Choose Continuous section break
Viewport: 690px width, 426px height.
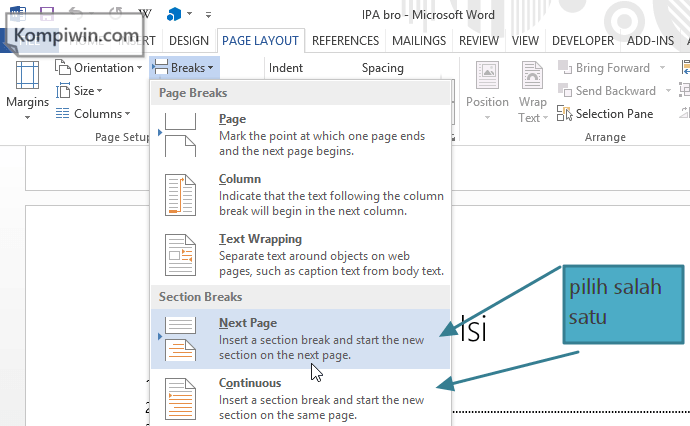click(x=301, y=399)
